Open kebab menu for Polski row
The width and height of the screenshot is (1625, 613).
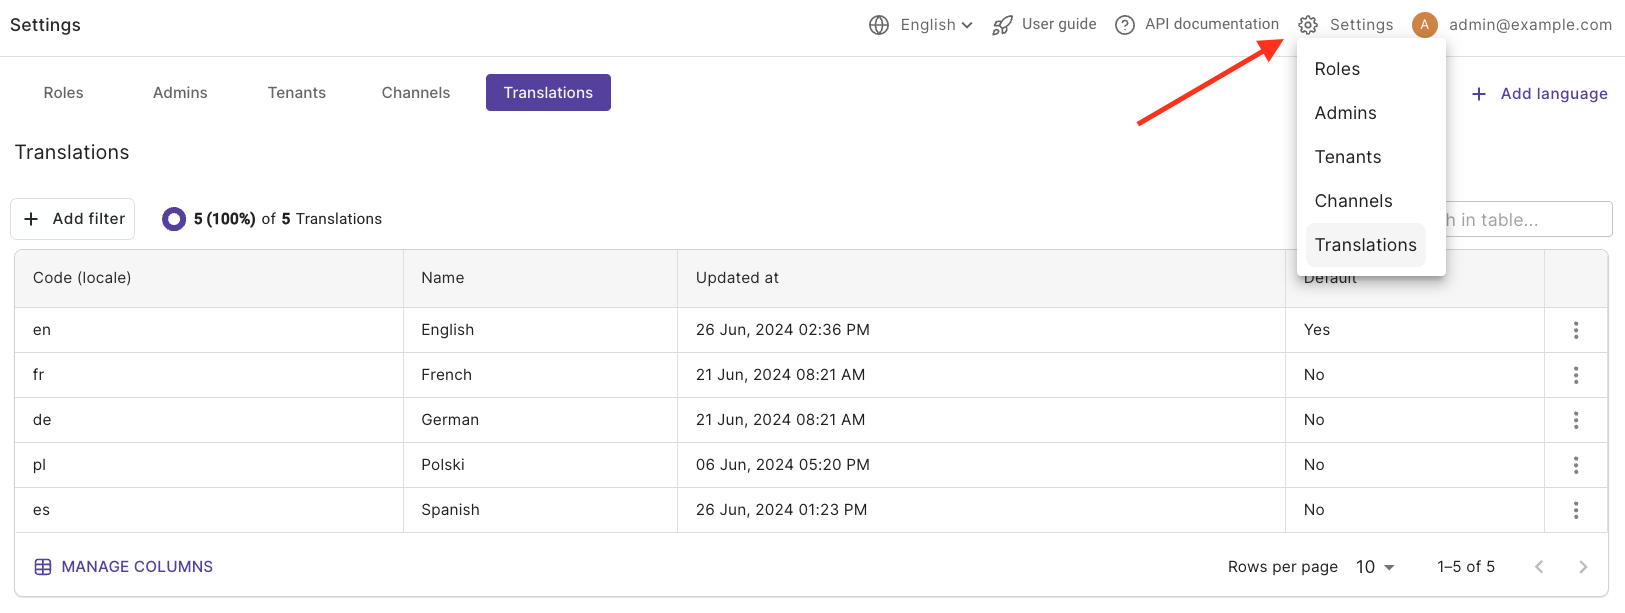[1576, 465]
